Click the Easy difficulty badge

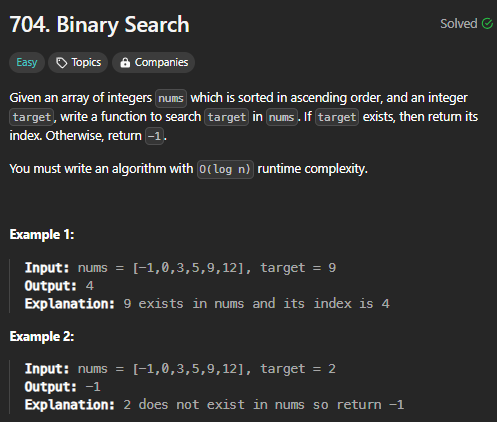coord(27,62)
